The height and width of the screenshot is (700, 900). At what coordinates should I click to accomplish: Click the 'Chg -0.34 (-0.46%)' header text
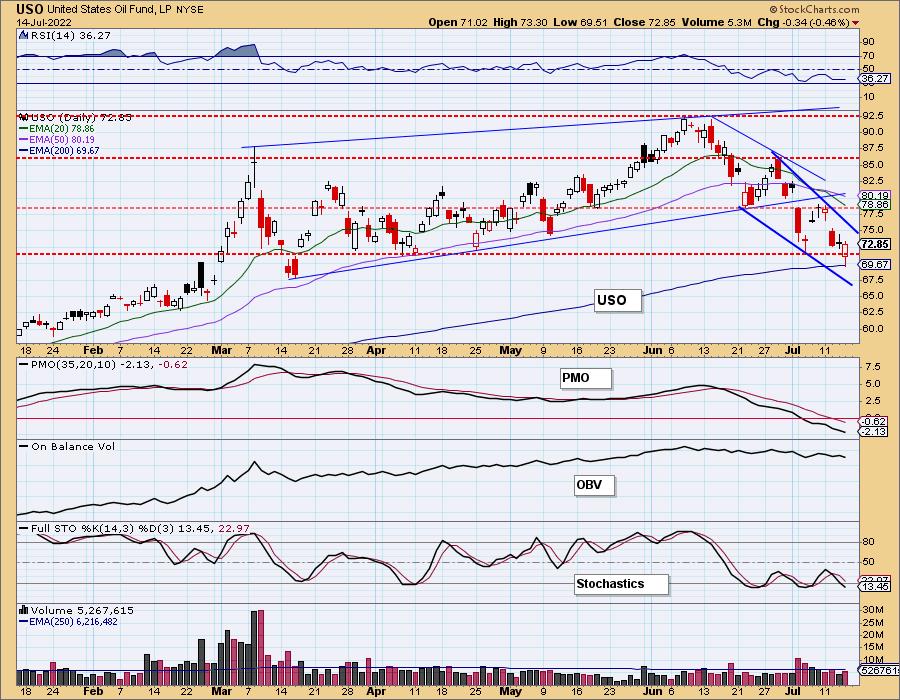(x=804, y=22)
